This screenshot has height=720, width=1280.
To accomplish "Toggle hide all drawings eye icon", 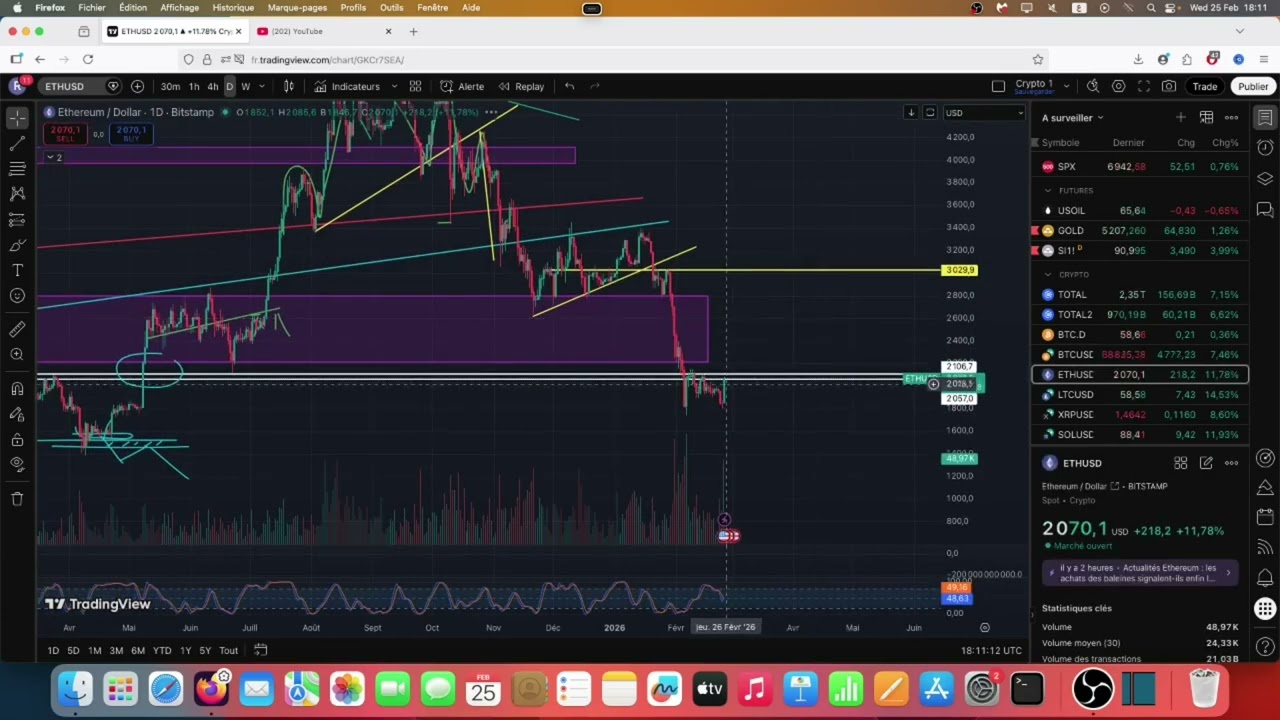I will coord(17,464).
